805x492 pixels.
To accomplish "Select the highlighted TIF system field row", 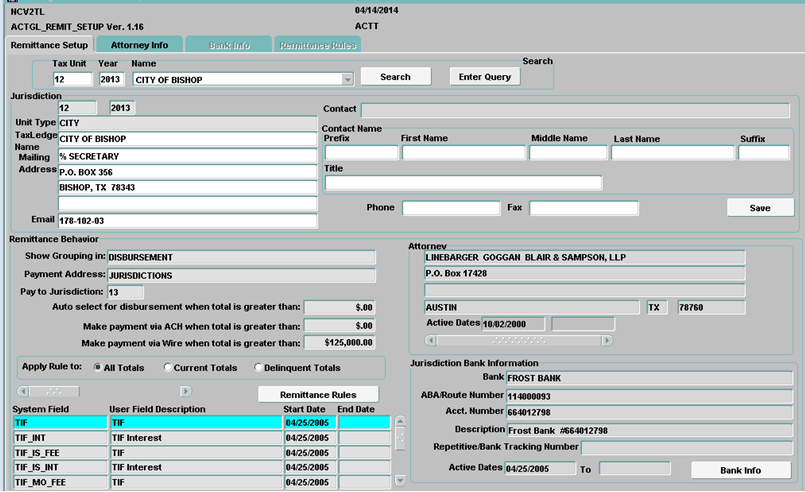I will coord(60,423).
